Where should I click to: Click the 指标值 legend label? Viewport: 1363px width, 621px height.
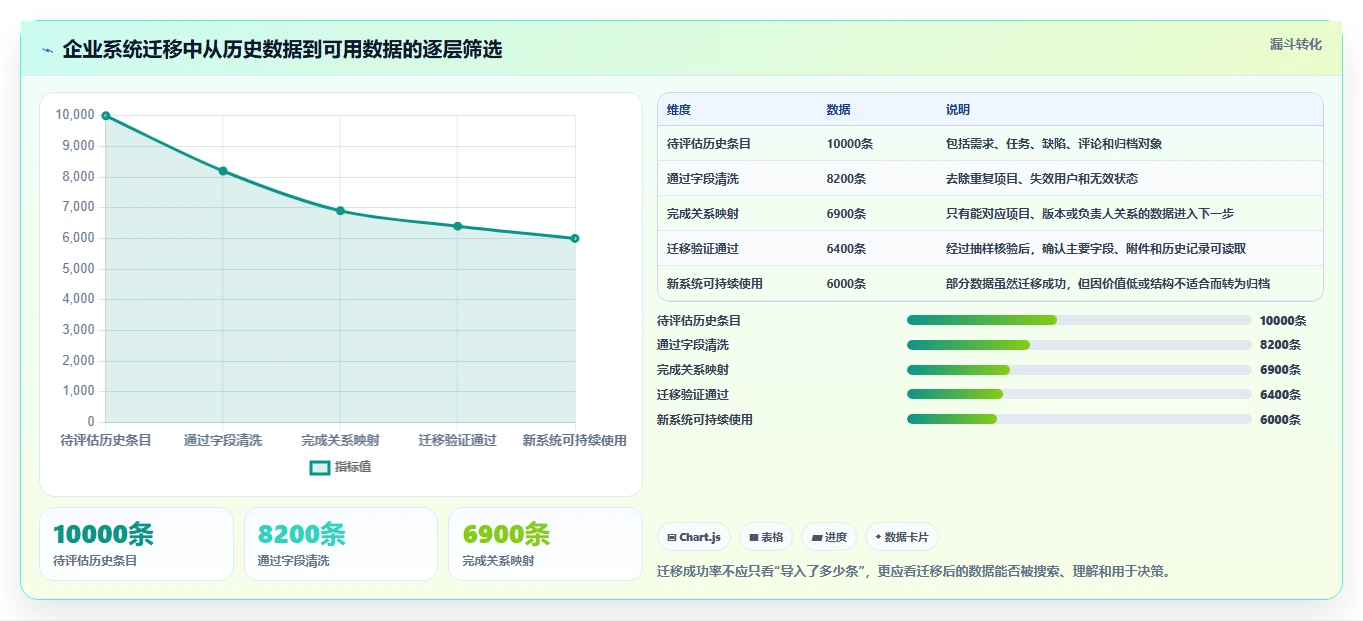(x=353, y=467)
